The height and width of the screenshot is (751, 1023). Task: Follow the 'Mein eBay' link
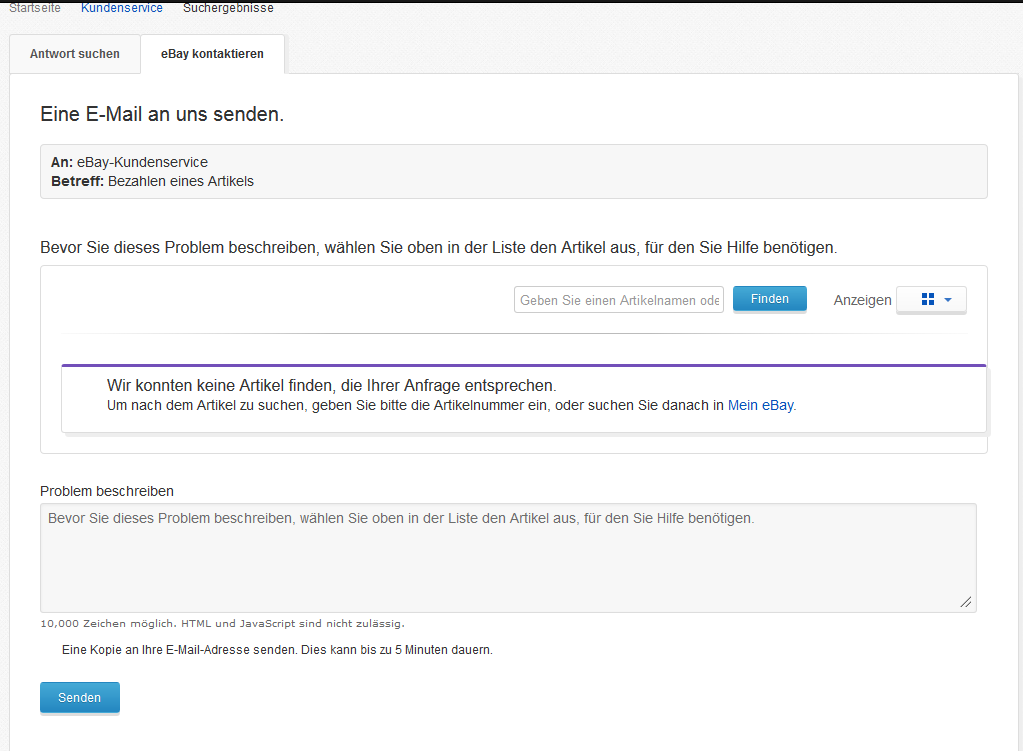(761, 405)
